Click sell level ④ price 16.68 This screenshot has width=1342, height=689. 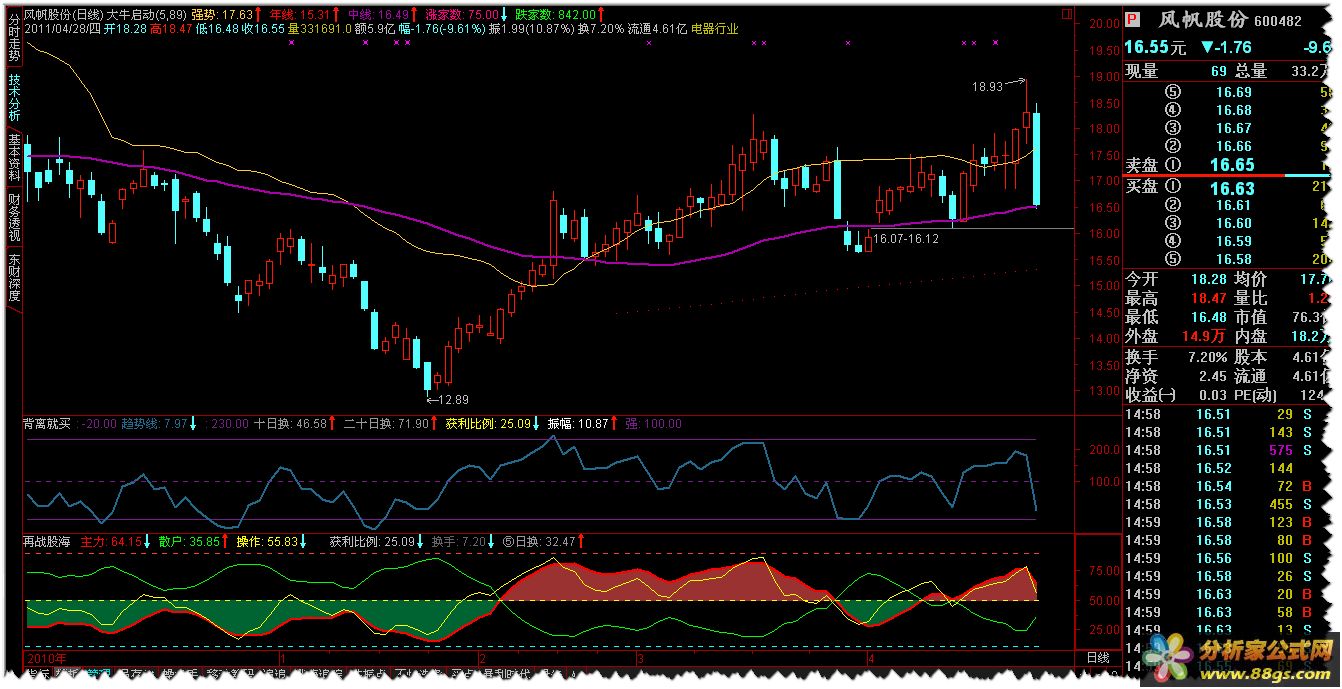pyautogui.click(x=1233, y=111)
